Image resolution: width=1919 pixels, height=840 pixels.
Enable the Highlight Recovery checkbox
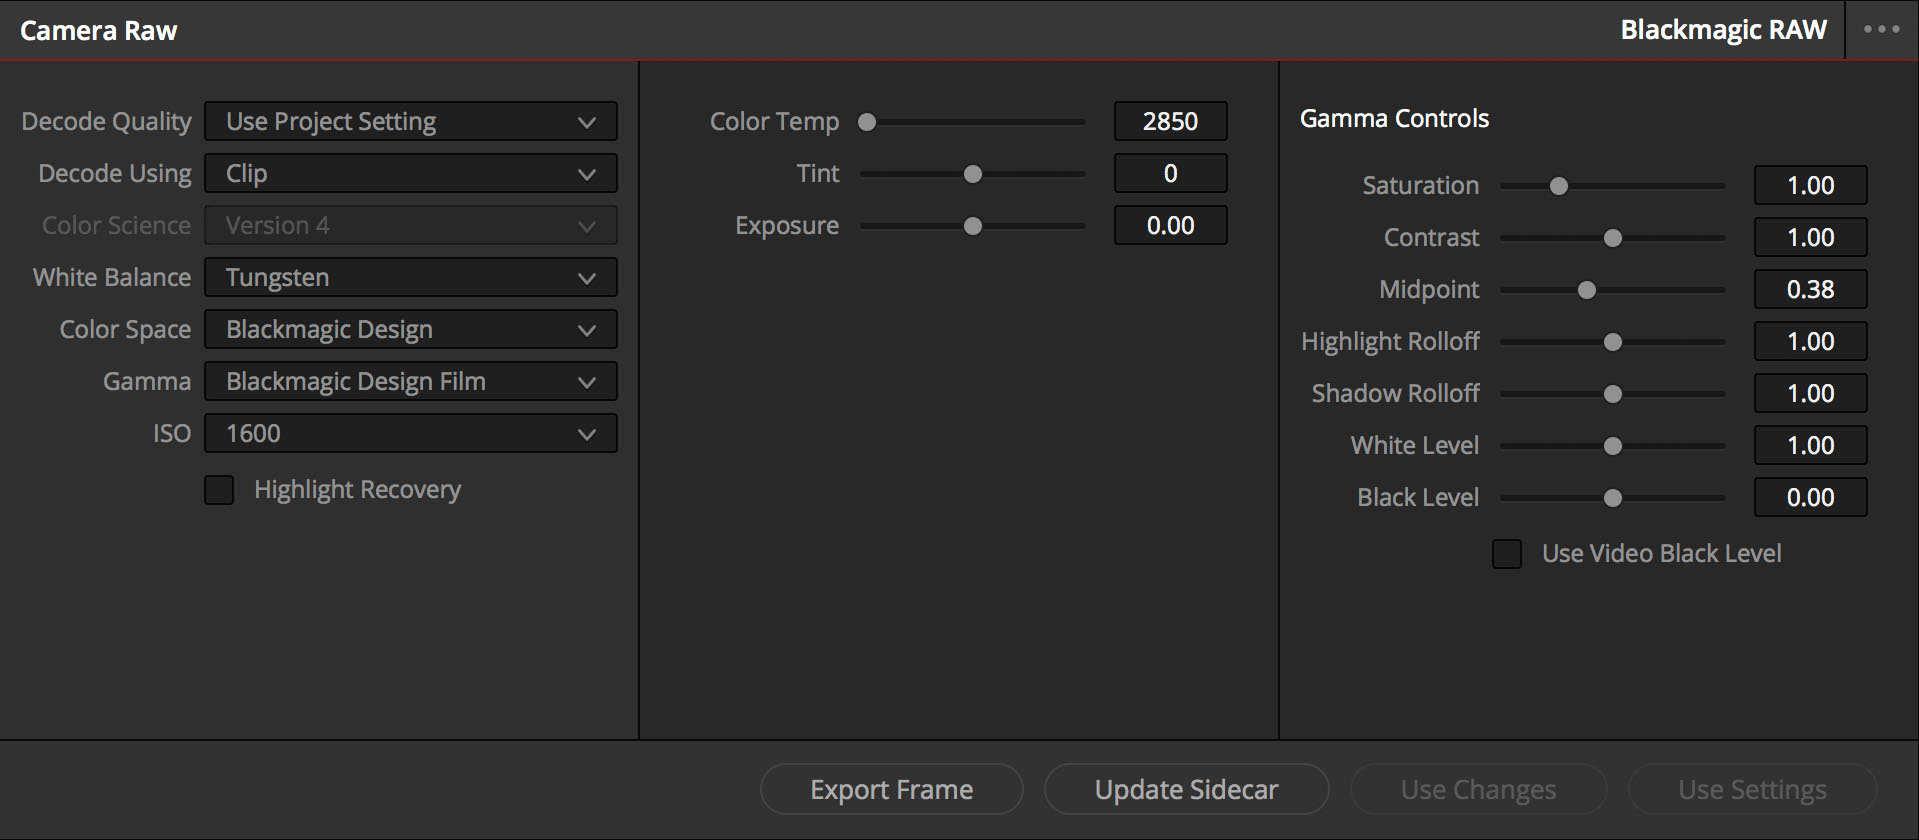click(219, 490)
